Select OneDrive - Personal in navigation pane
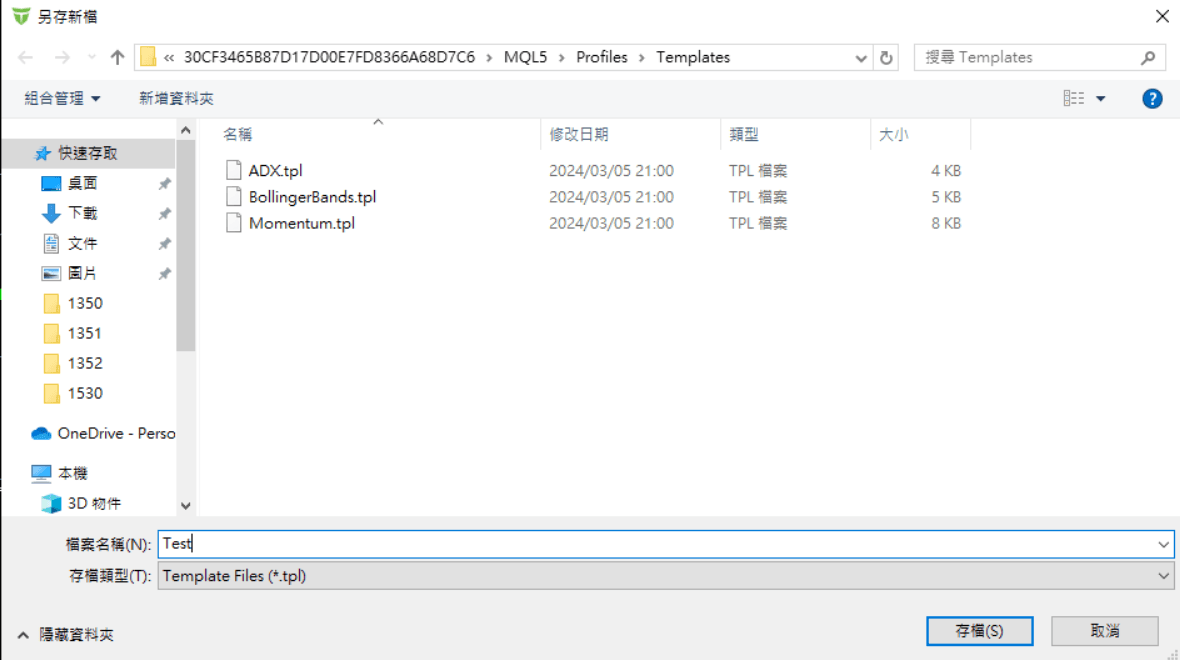The height and width of the screenshot is (660, 1180). coord(116,433)
